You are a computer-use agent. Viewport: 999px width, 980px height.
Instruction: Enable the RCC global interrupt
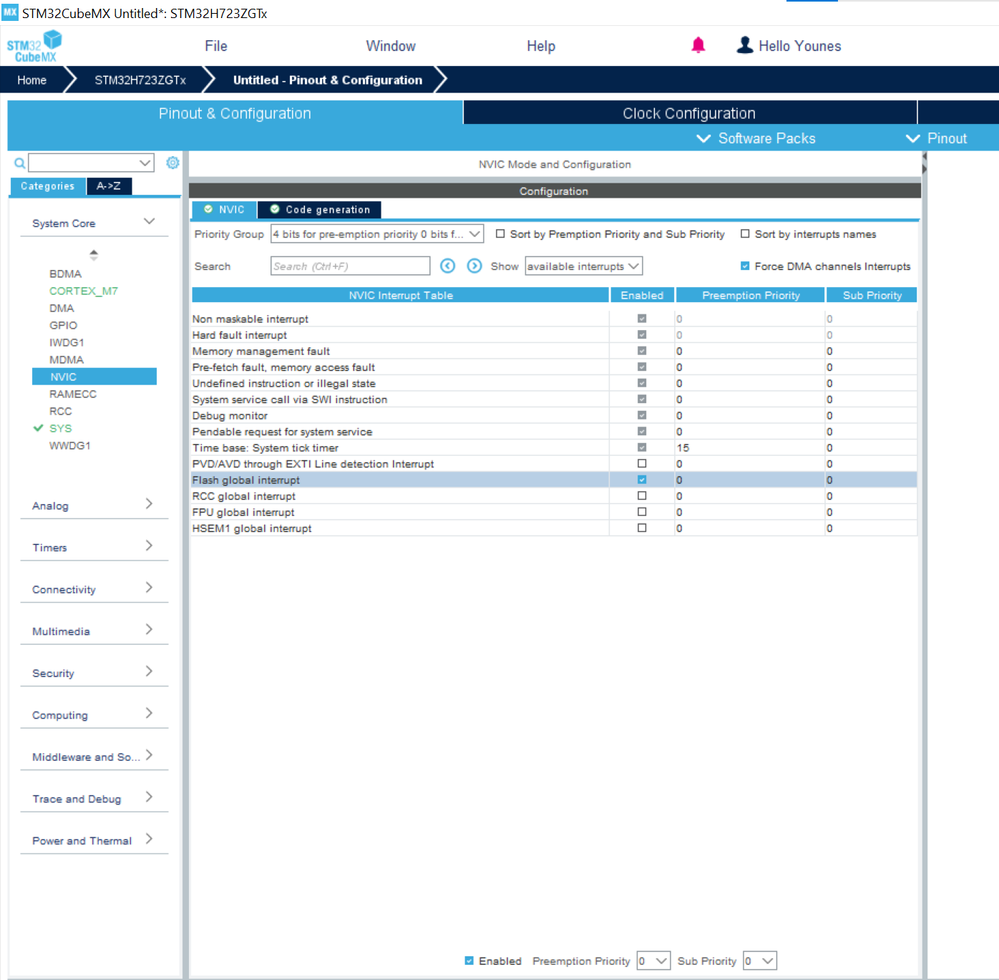(642, 496)
